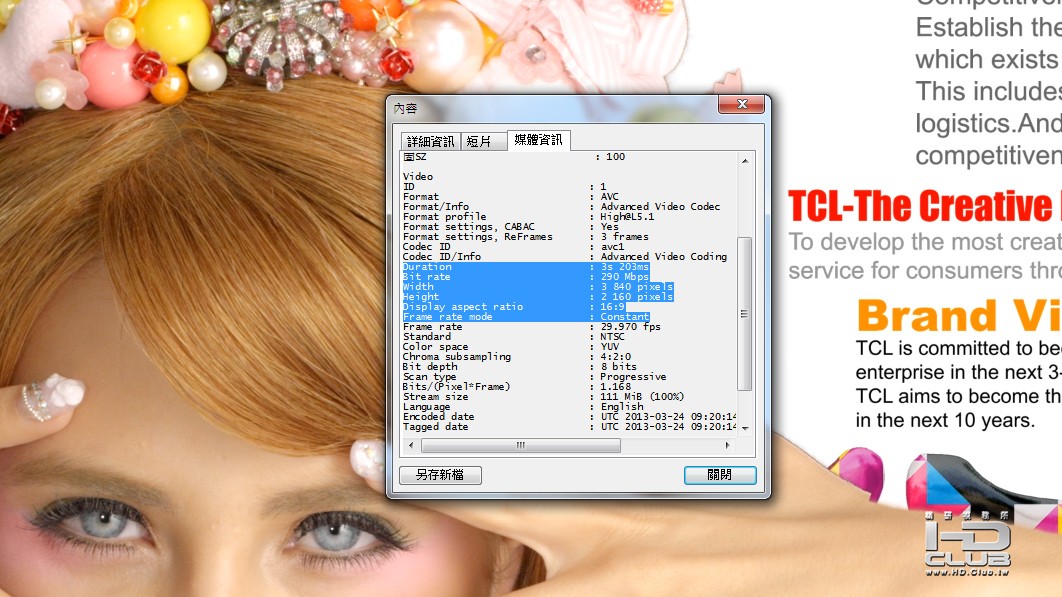Screen dimensions: 1062x597
Task: Click the 'Chroma subsampling' label
Action: point(456,356)
